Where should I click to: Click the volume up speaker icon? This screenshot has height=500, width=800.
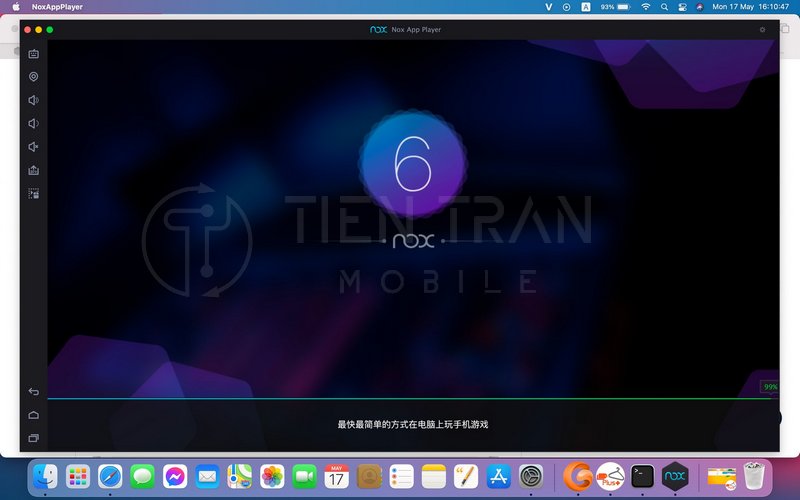(34, 100)
